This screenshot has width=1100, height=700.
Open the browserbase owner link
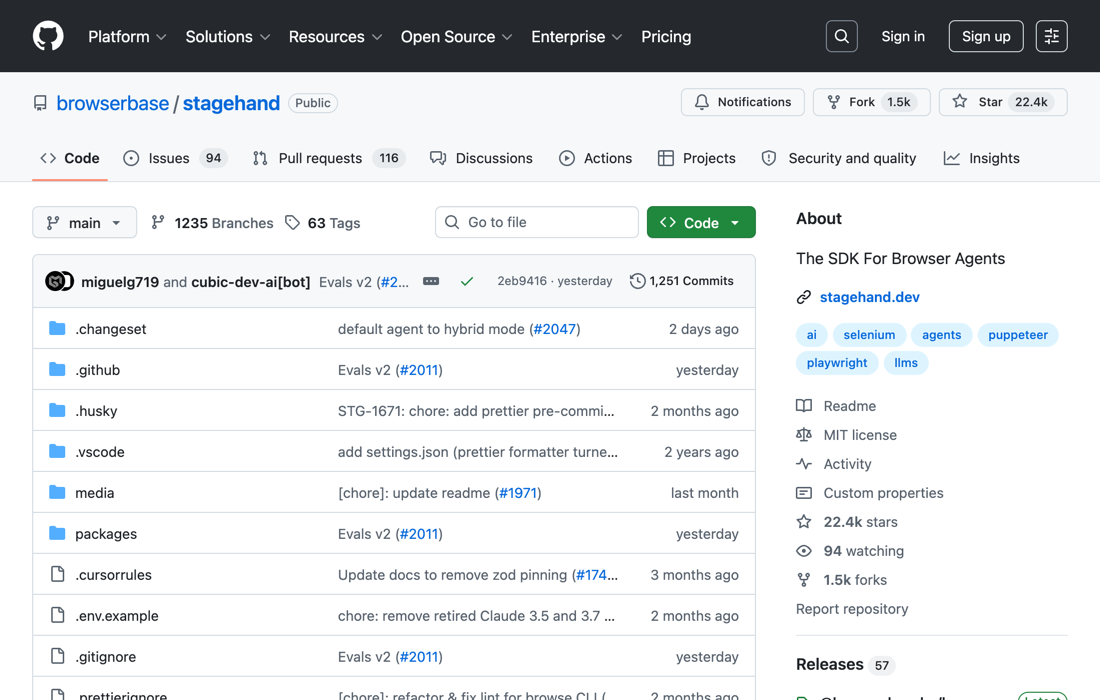112,103
